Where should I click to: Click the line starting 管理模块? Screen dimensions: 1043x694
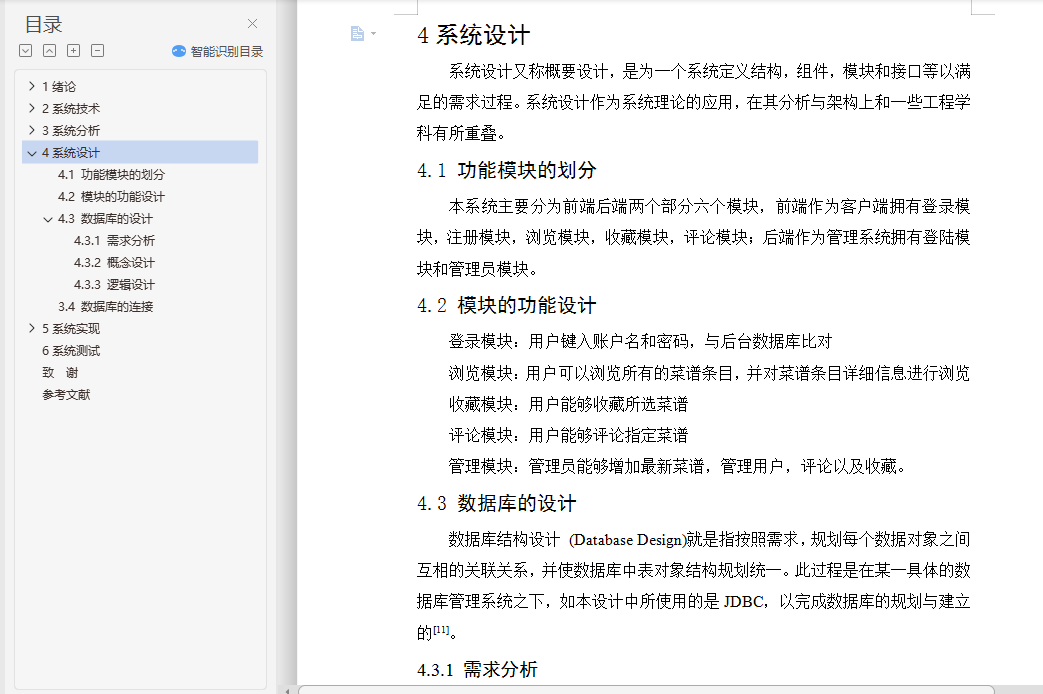pos(677,466)
